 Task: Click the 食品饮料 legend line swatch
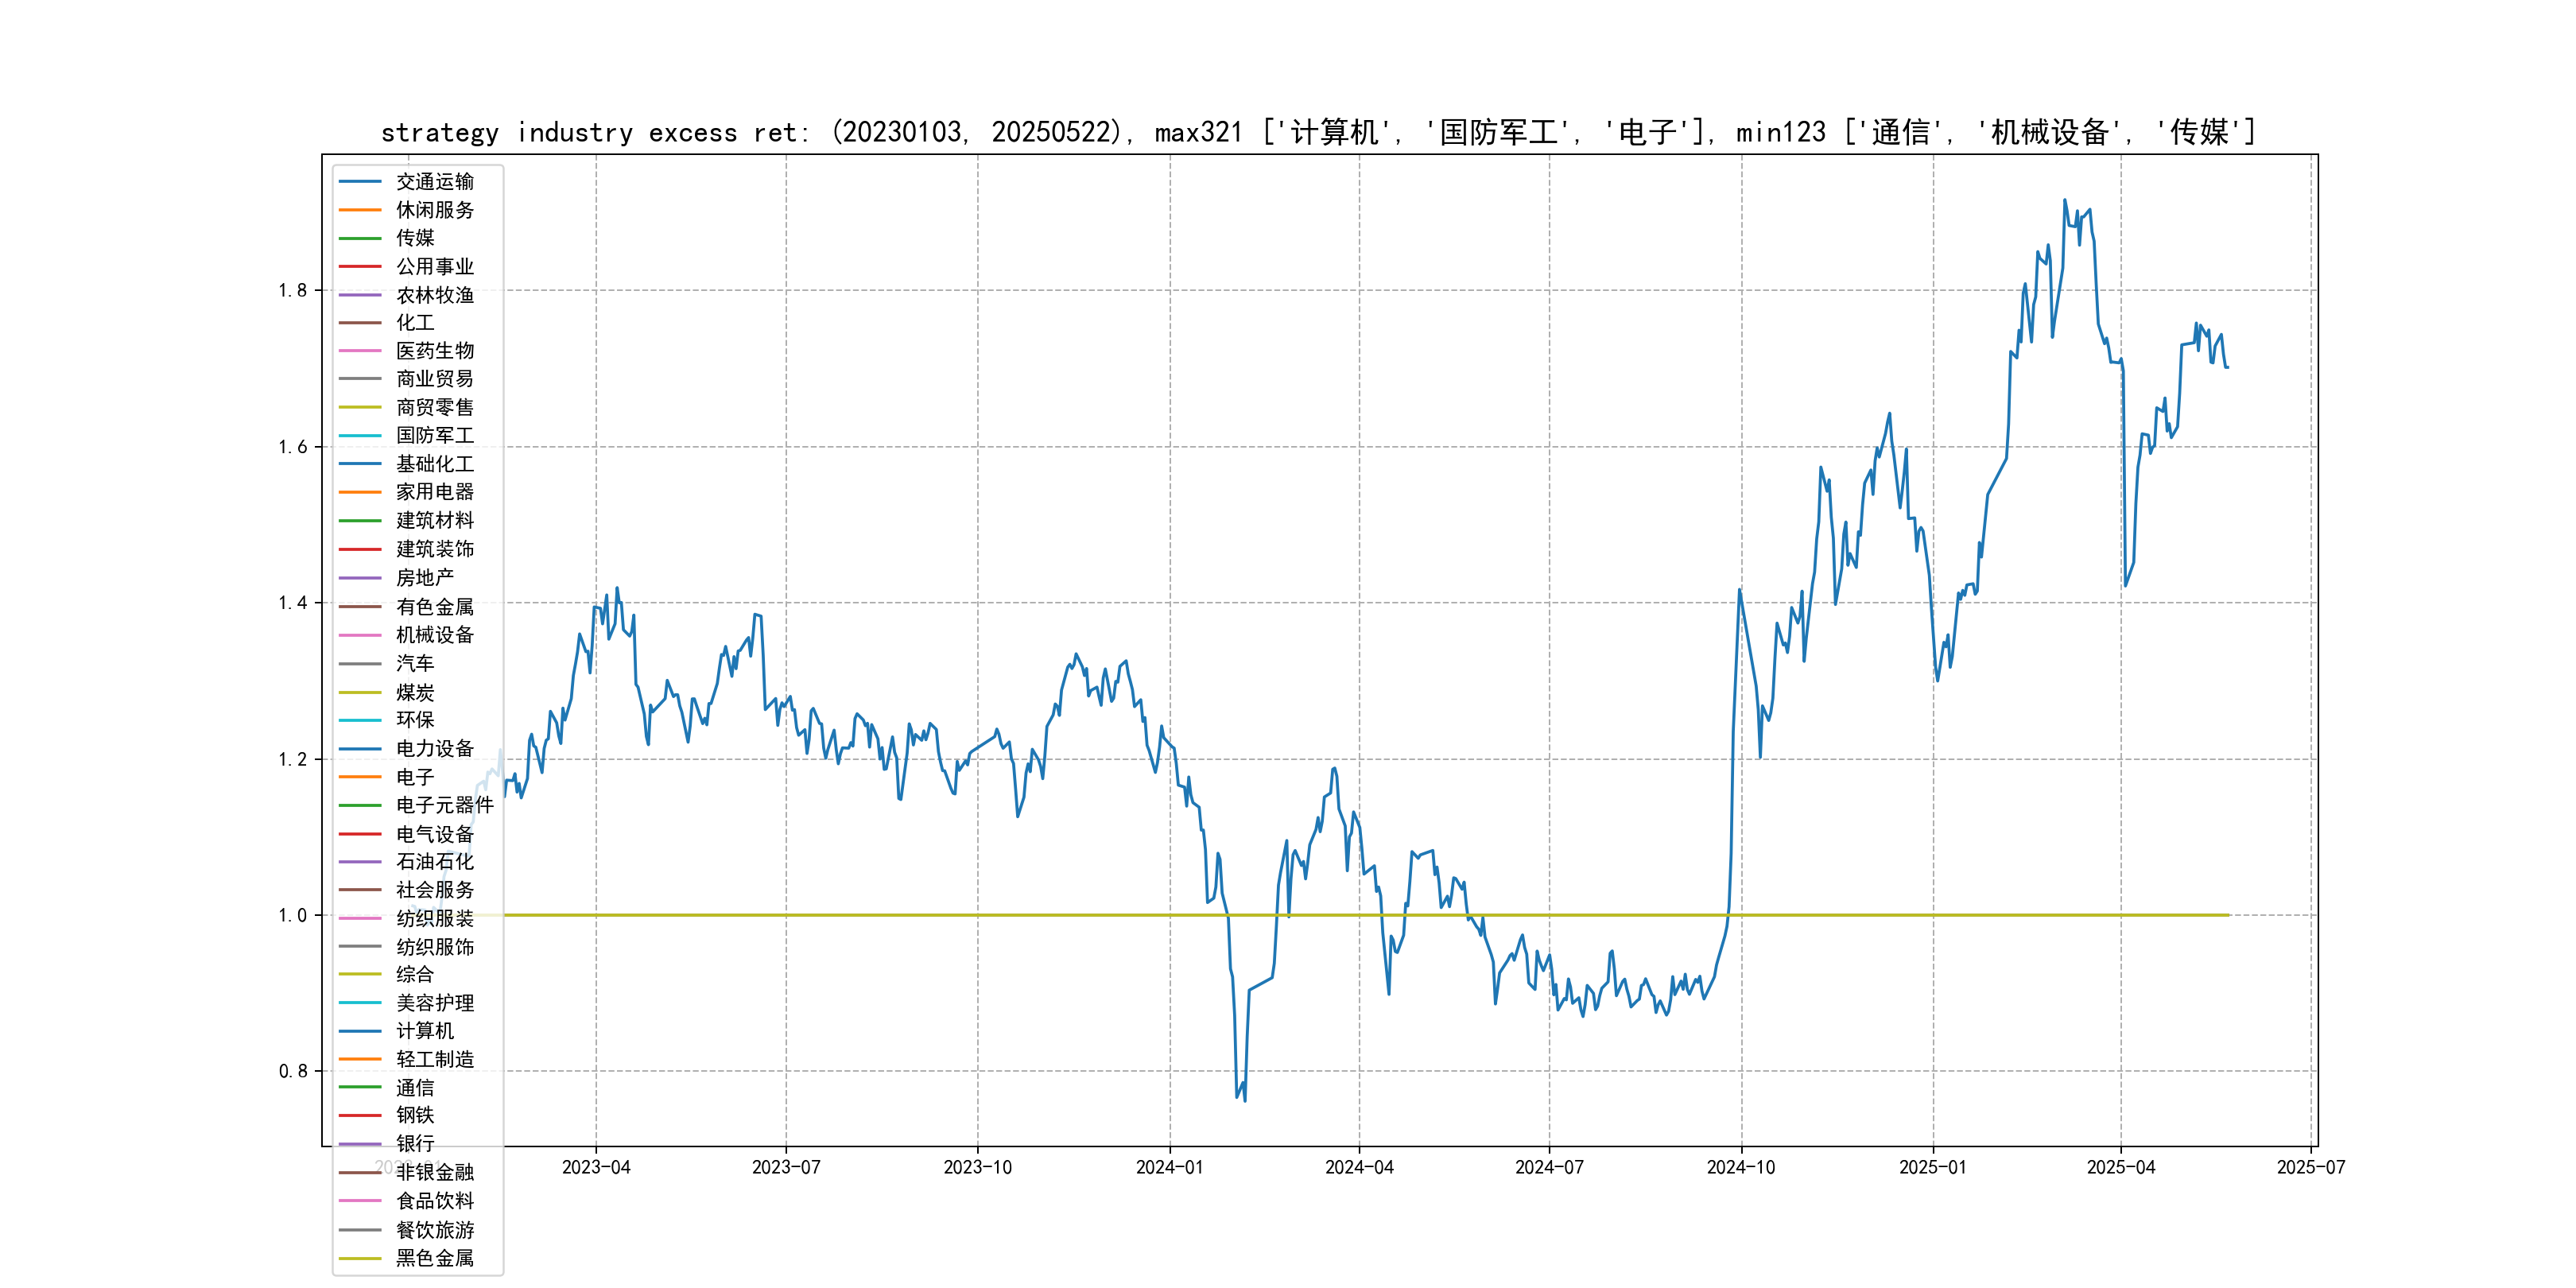(x=360, y=1201)
